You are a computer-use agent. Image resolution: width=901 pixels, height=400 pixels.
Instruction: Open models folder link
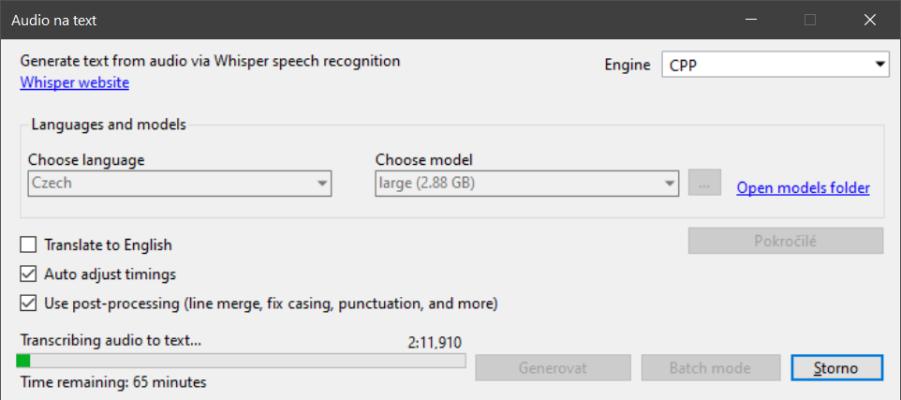point(803,188)
